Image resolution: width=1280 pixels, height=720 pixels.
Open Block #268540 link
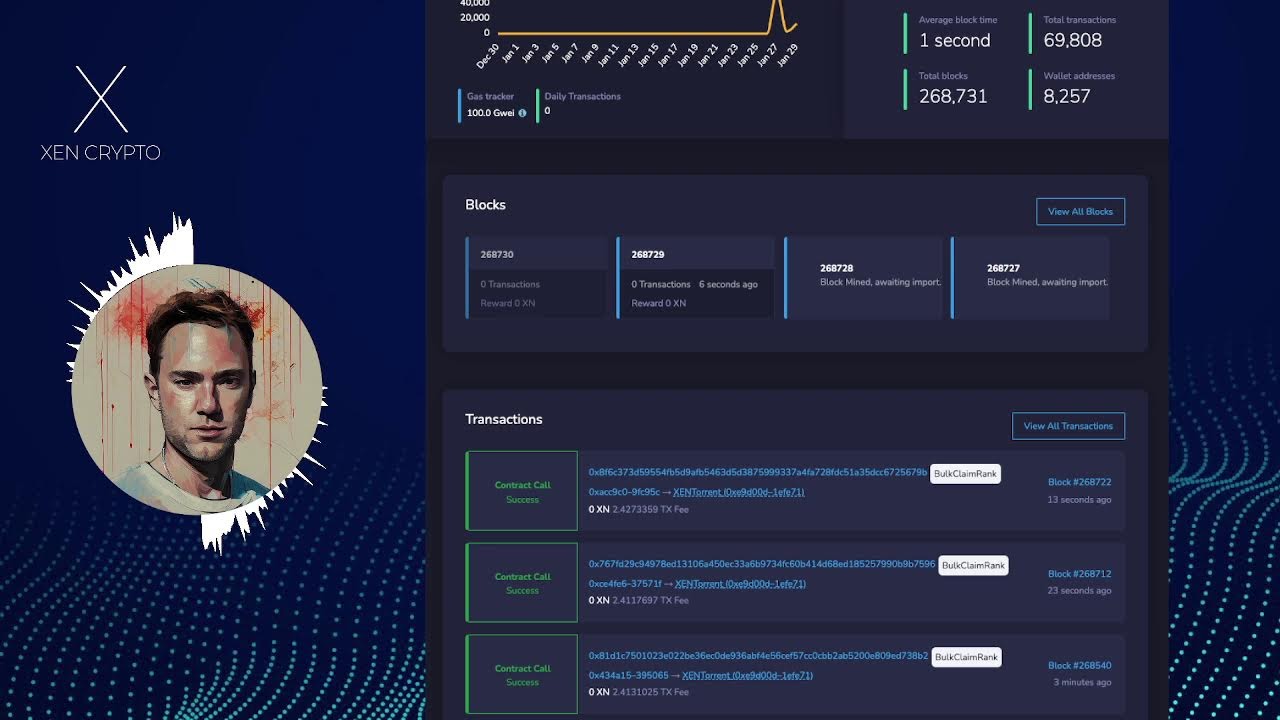pyautogui.click(x=1079, y=665)
